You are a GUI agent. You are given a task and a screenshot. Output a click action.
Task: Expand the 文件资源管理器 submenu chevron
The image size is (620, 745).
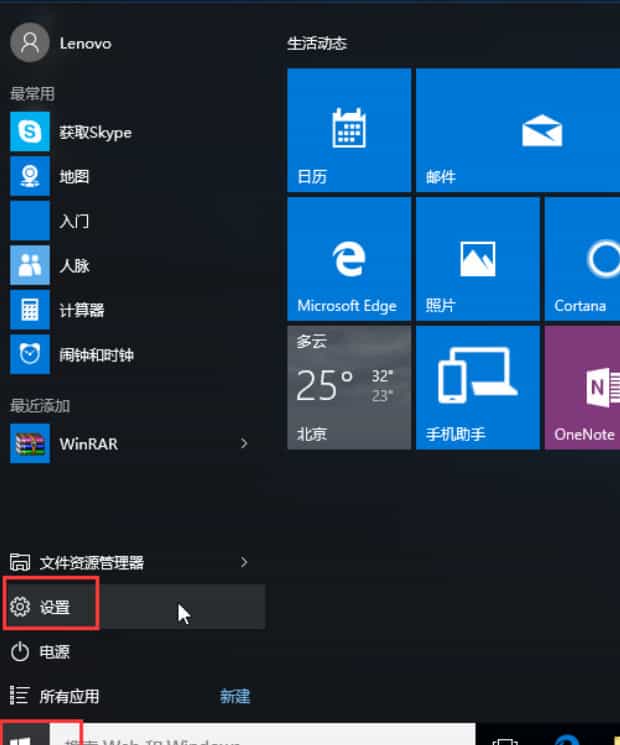tap(244, 562)
